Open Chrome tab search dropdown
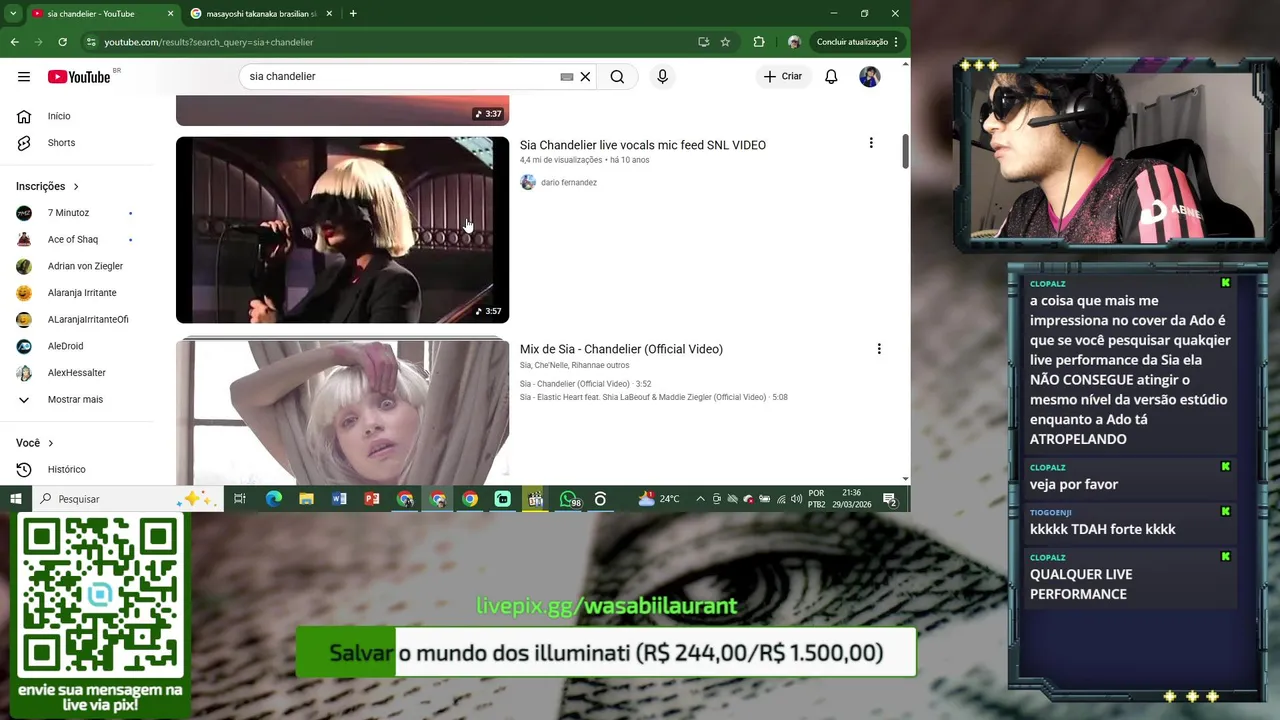Viewport: 1280px width, 720px height. click(13, 14)
